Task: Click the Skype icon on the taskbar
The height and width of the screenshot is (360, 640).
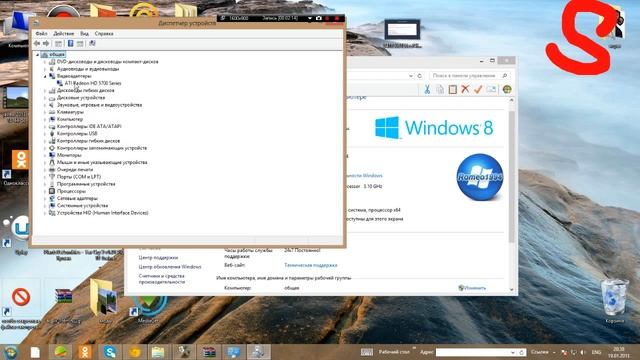Action: point(110,352)
